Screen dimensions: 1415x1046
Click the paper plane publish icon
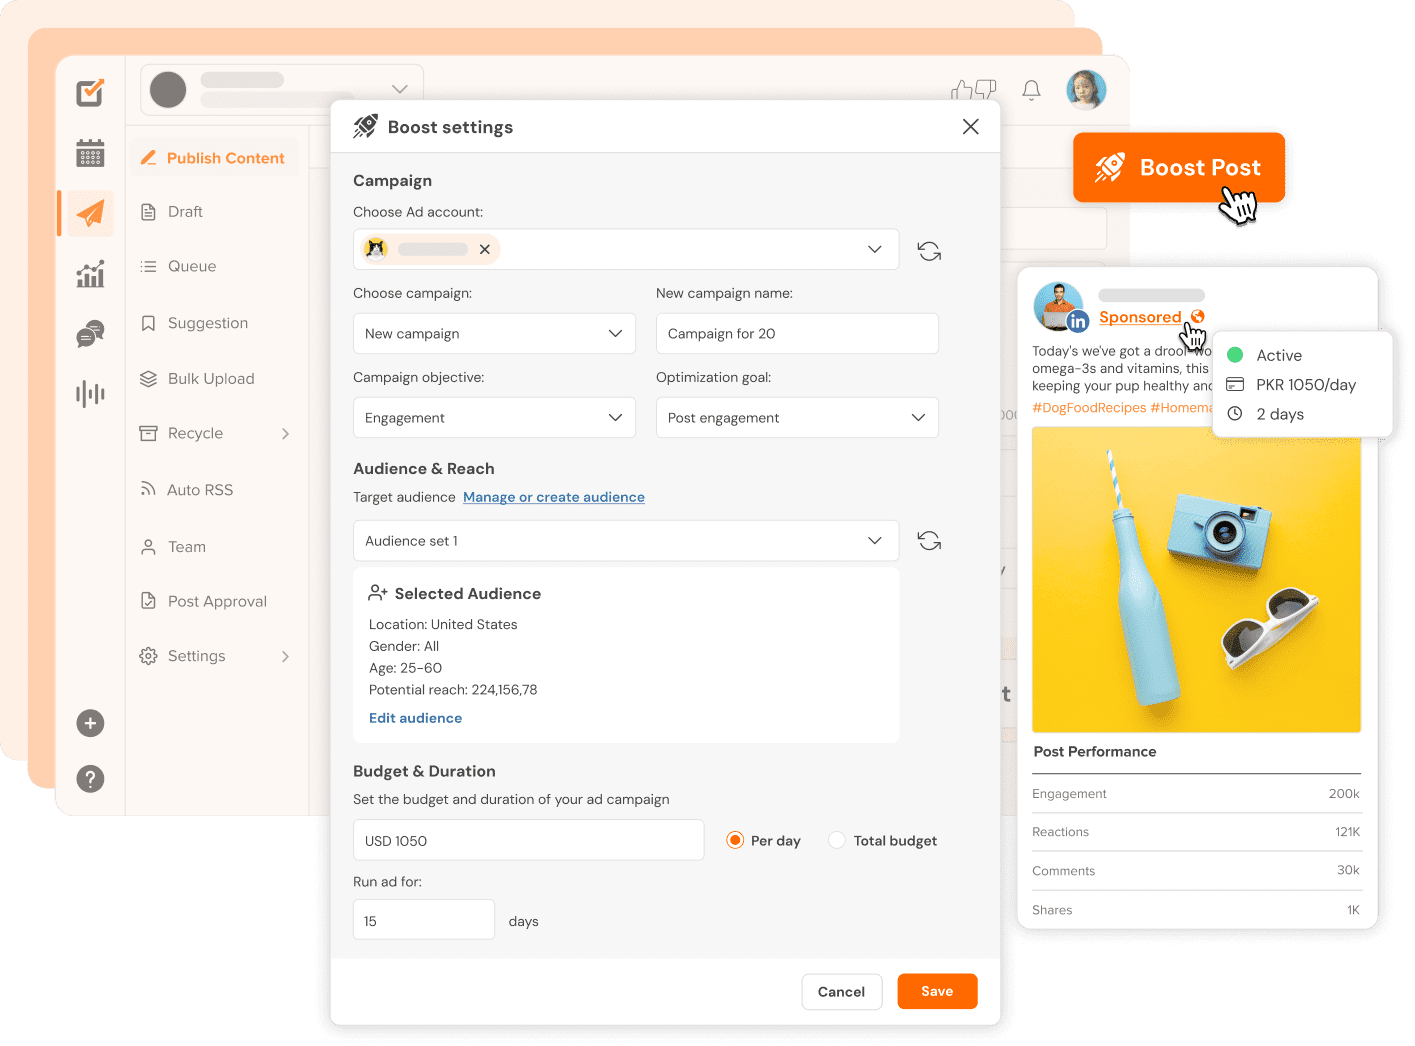click(x=90, y=213)
